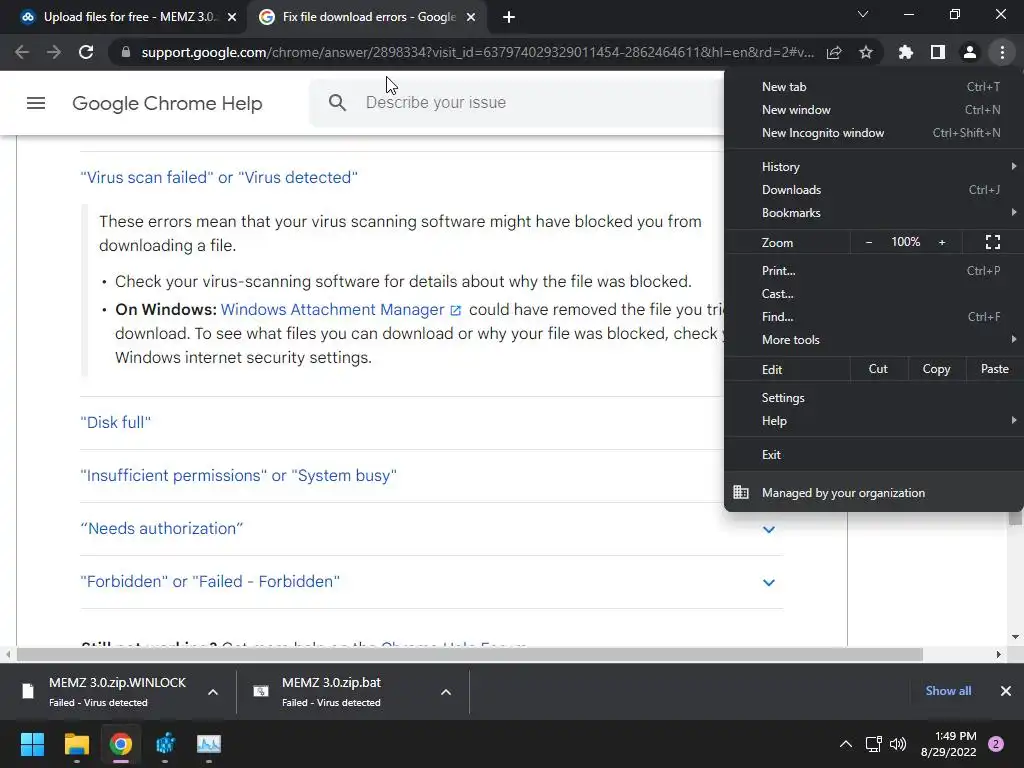Increase zoom with the plus button
The image size is (1024, 768).
tap(942, 242)
